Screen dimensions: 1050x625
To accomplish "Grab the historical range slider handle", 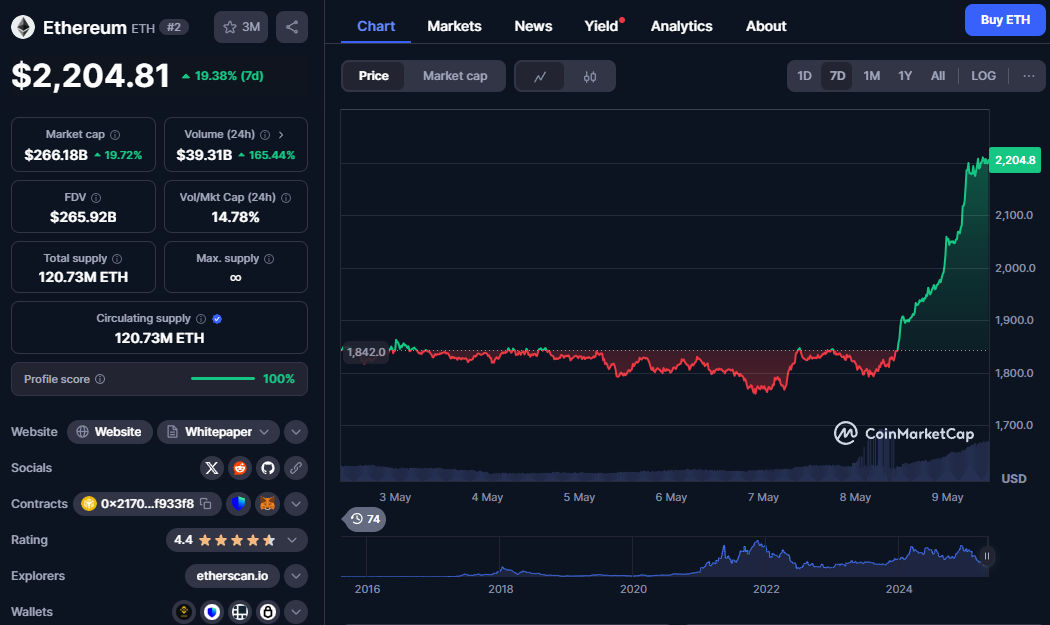I will pos(986,556).
